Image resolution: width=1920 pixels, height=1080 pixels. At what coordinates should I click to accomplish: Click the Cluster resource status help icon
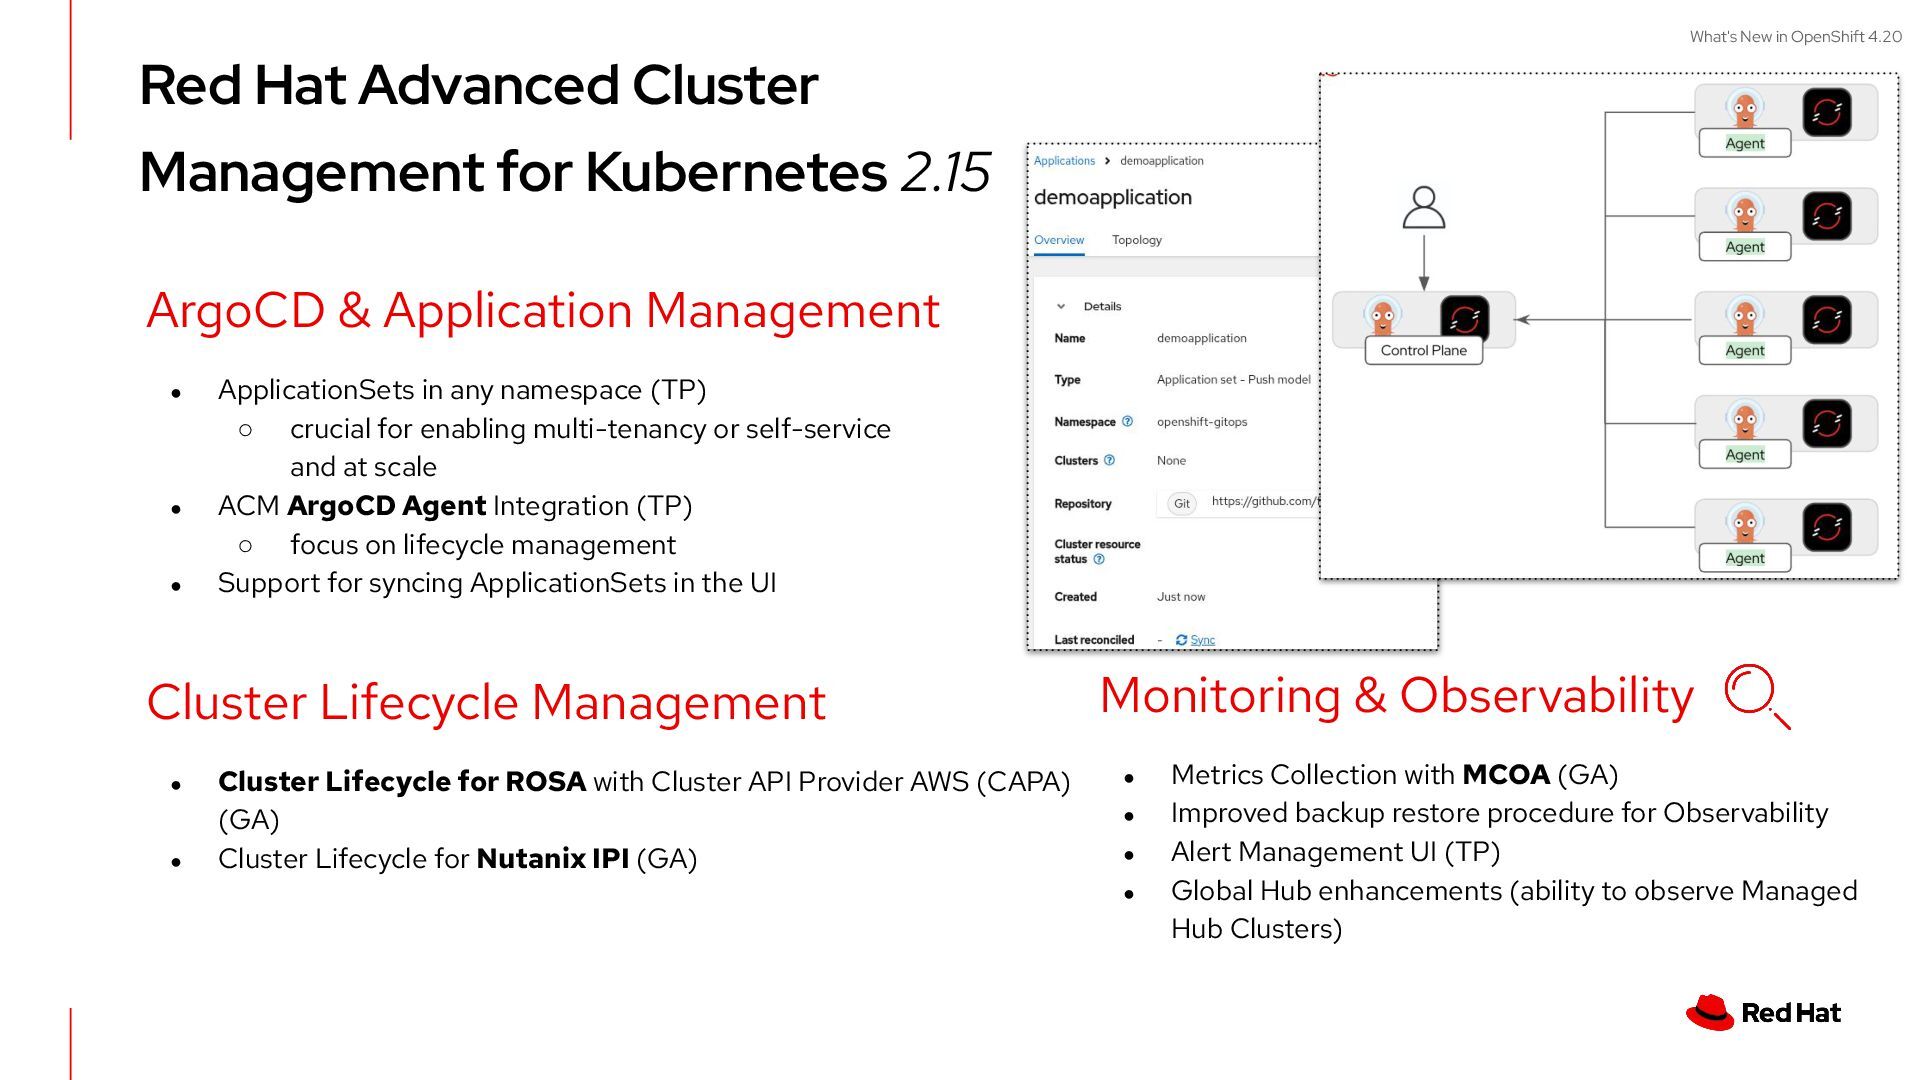pyautogui.click(x=1099, y=560)
